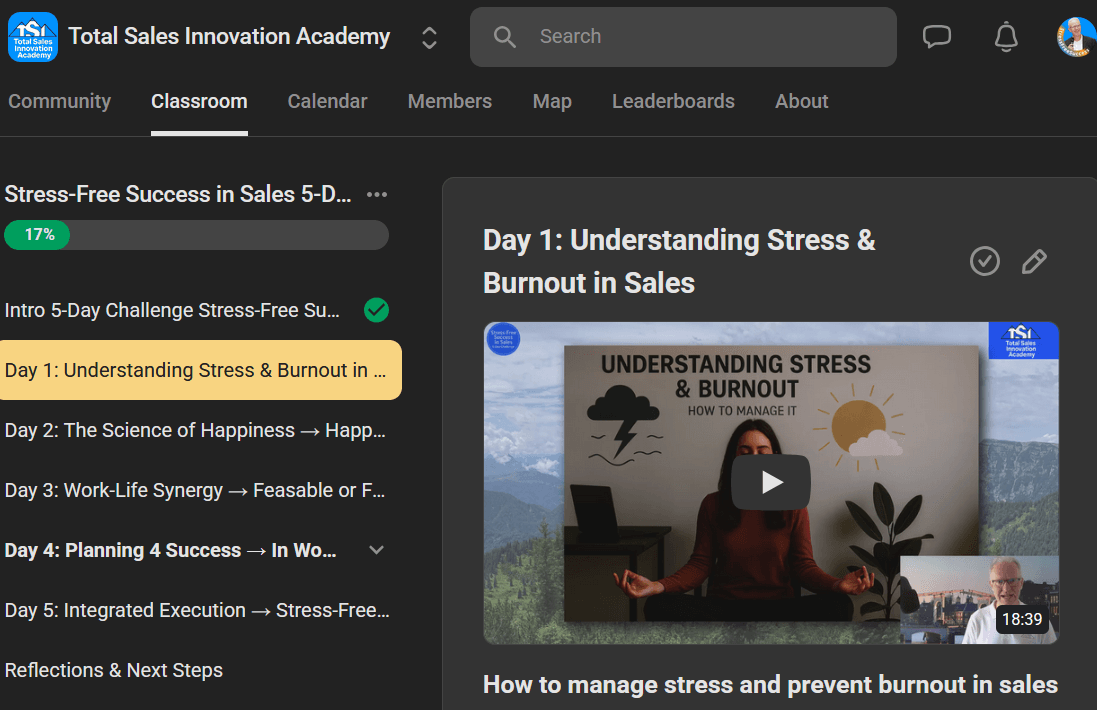Switch to the Community tab
Screen dimensions: 1097x710
pyautogui.click(x=59, y=101)
